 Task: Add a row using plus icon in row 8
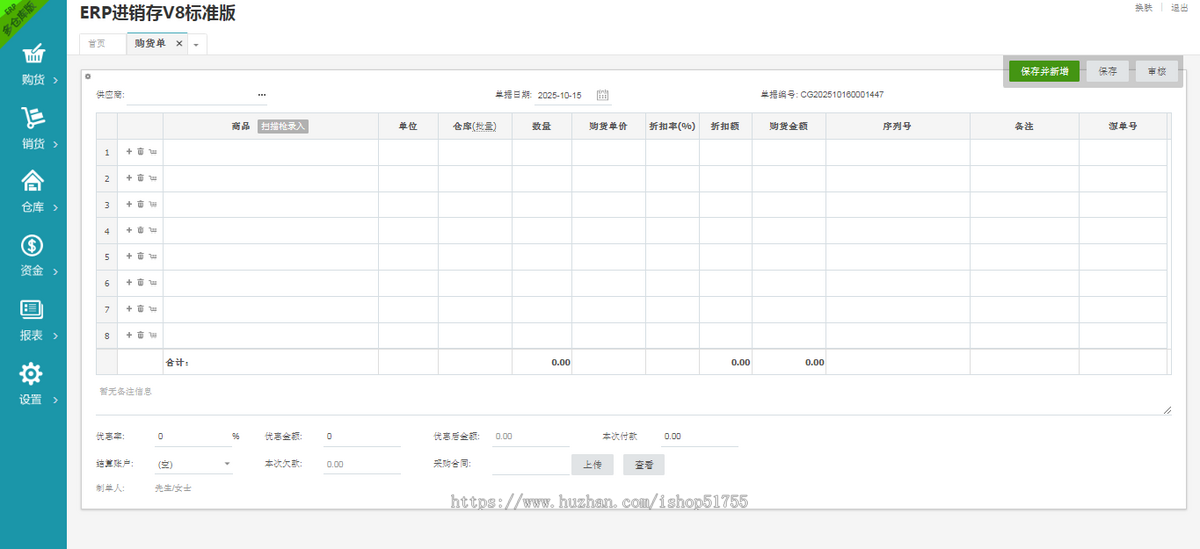(x=129, y=334)
